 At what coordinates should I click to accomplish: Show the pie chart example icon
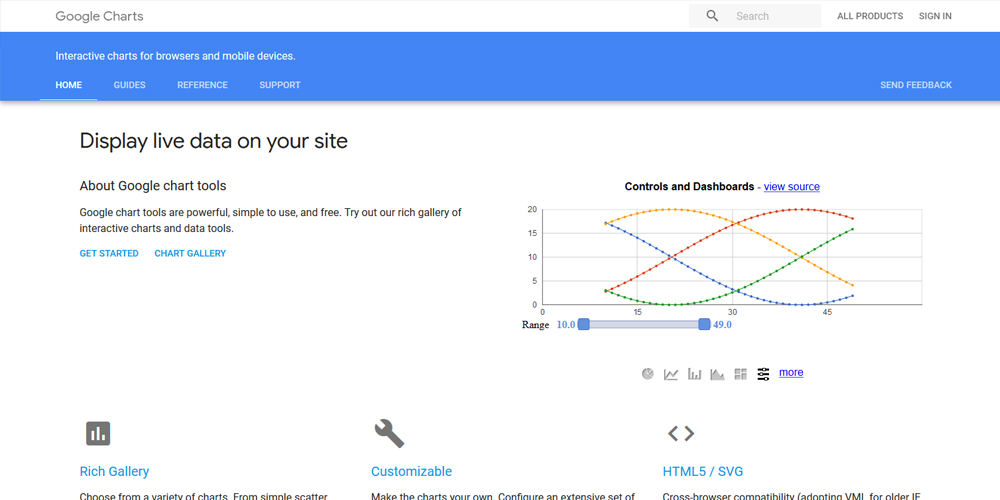(x=647, y=374)
